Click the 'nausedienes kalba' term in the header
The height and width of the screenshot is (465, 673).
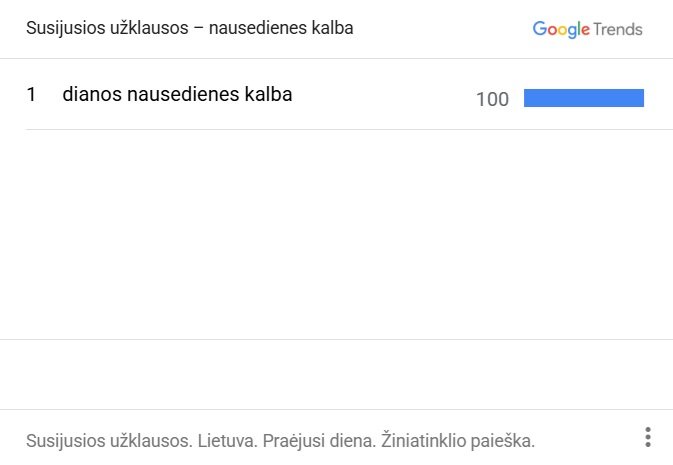tap(281, 28)
